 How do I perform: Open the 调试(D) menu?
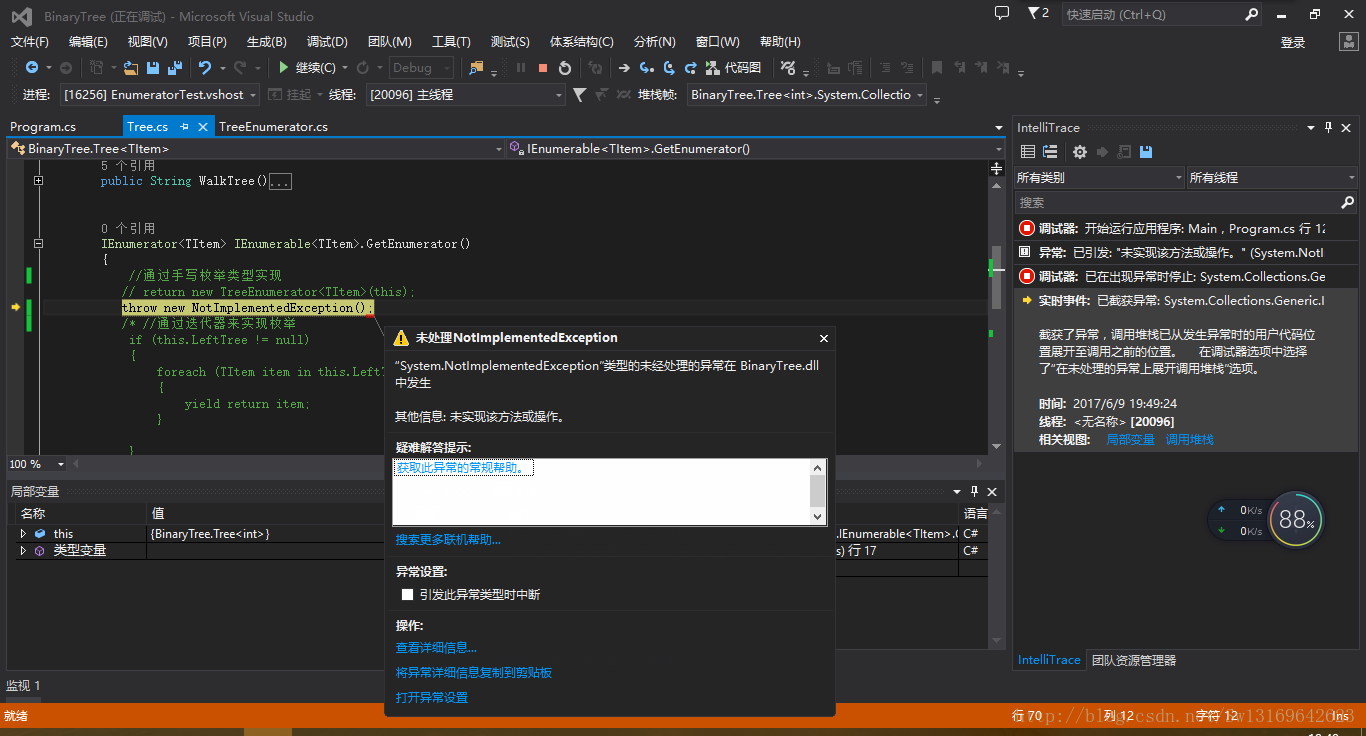pyautogui.click(x=327, y=41)
